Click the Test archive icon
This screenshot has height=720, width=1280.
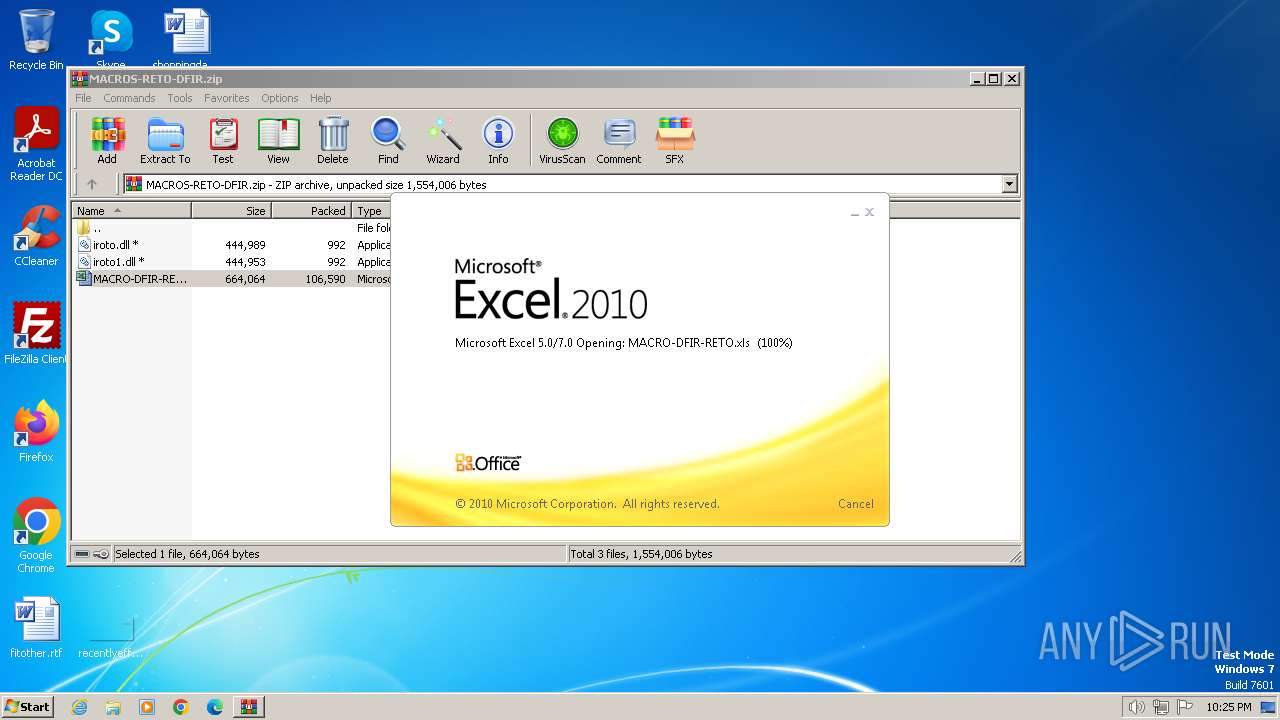[x=223, y=140]
